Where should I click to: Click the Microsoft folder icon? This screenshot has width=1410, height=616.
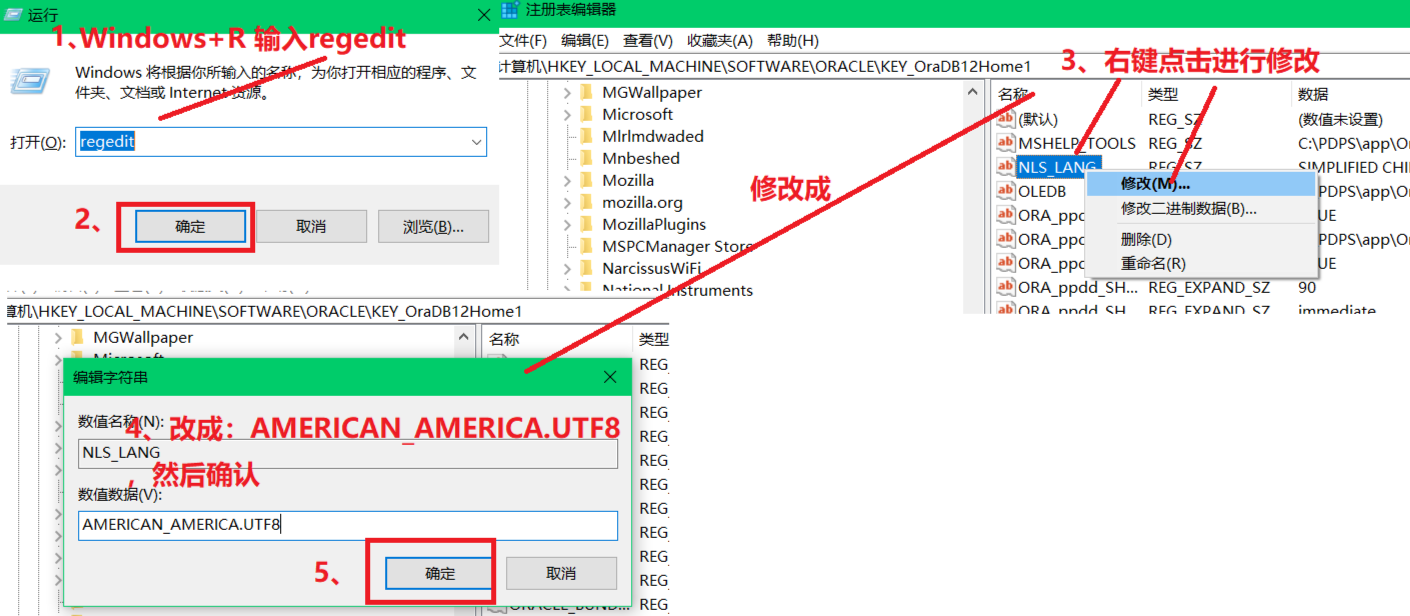587,113
